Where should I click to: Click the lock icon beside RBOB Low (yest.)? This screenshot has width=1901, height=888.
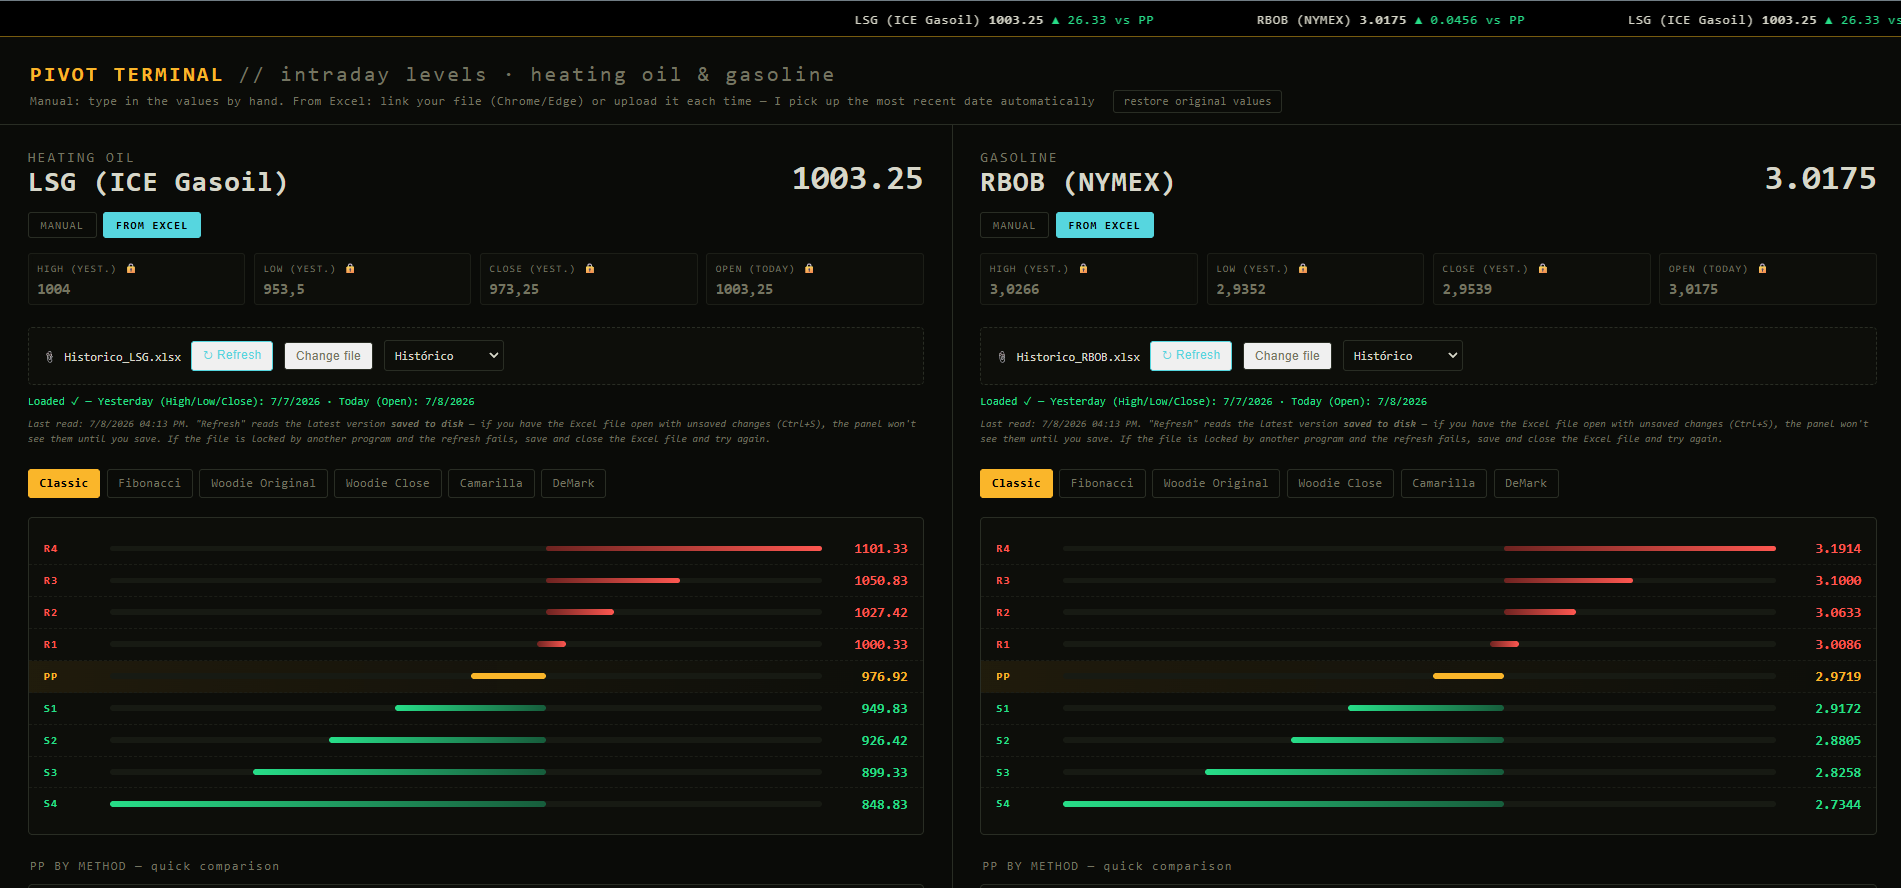1303,269
